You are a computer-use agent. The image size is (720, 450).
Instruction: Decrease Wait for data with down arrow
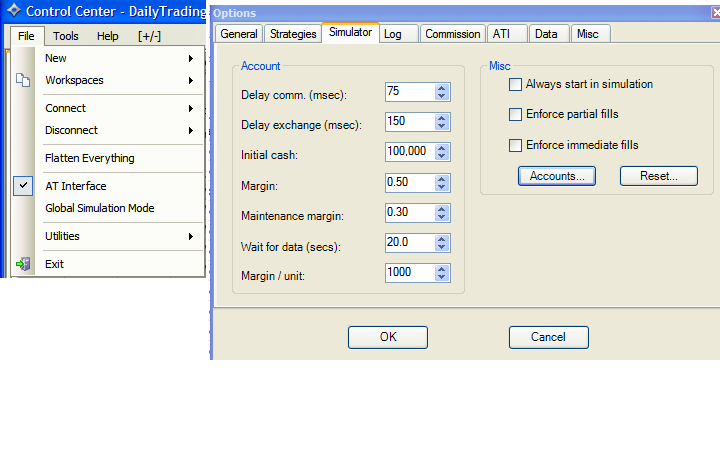tap(442, 247)
